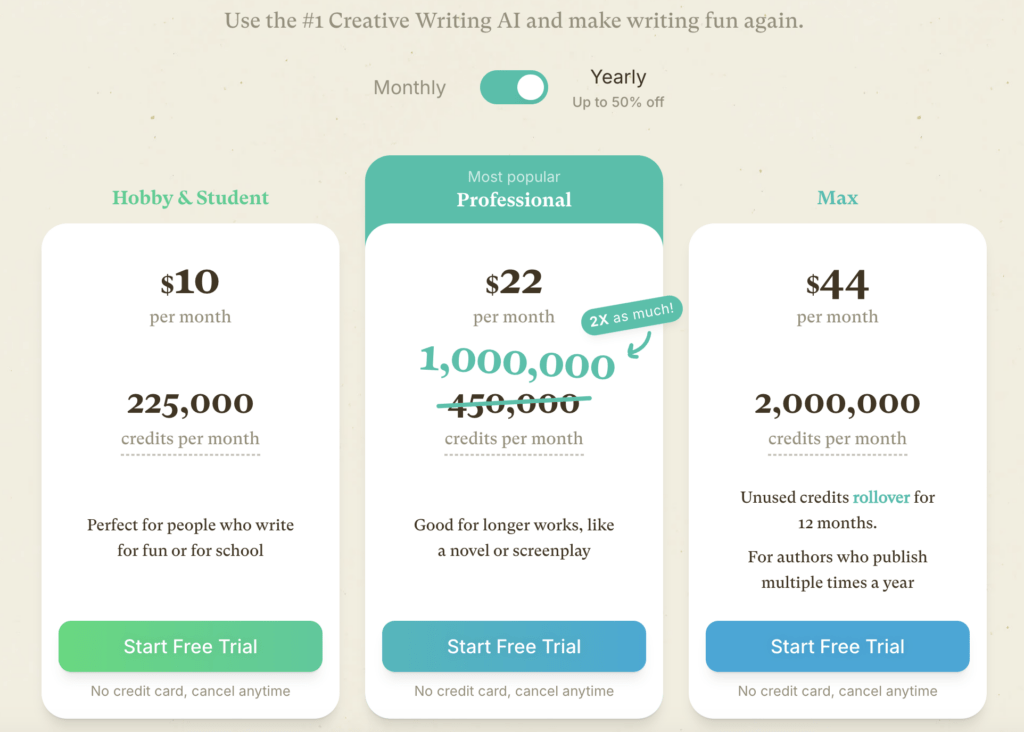Screen dimensions: 1024x732
Task: Click Max plan's underlined 'credits per month'
Action: pyautogui.click(x=837, y=439)
